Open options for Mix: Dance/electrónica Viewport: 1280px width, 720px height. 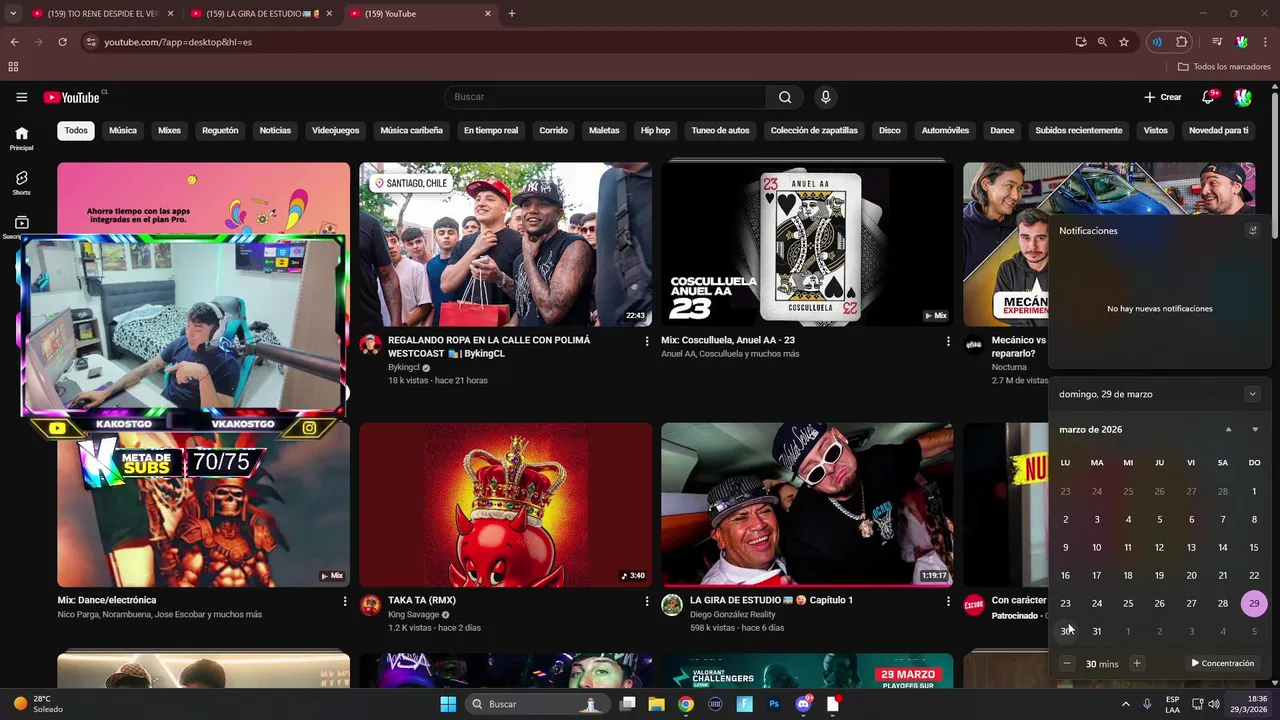(345, 601)
